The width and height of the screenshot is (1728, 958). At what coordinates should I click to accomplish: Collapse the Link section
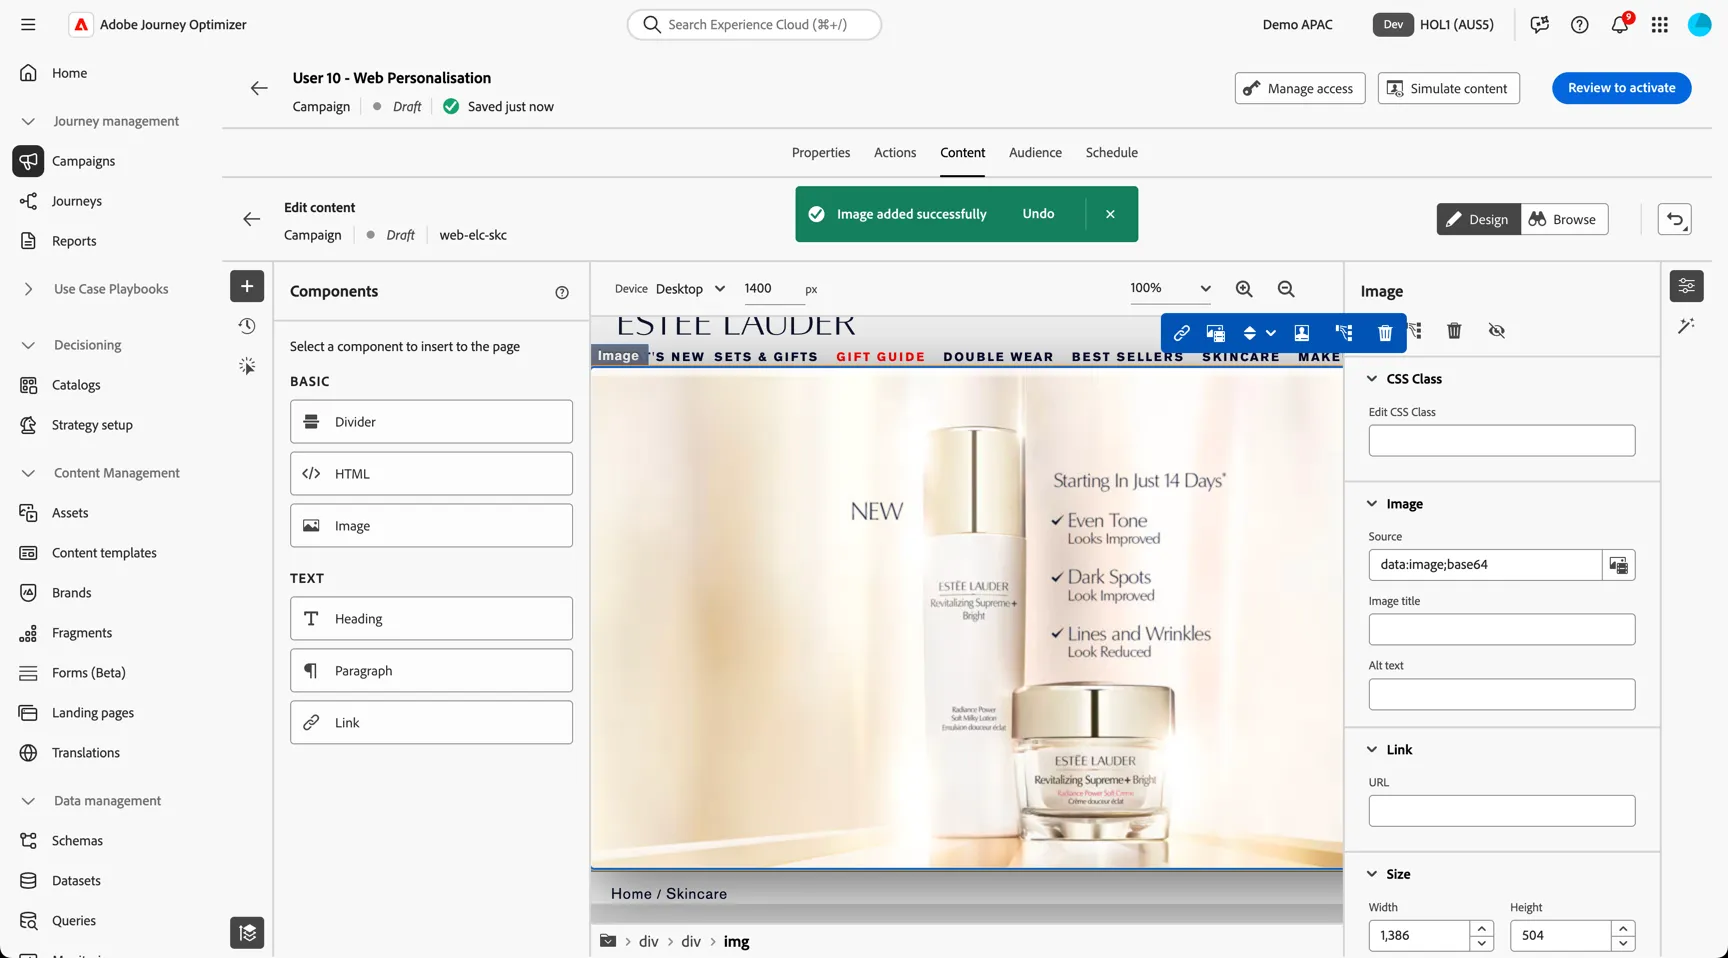(x=1372, y=750)
